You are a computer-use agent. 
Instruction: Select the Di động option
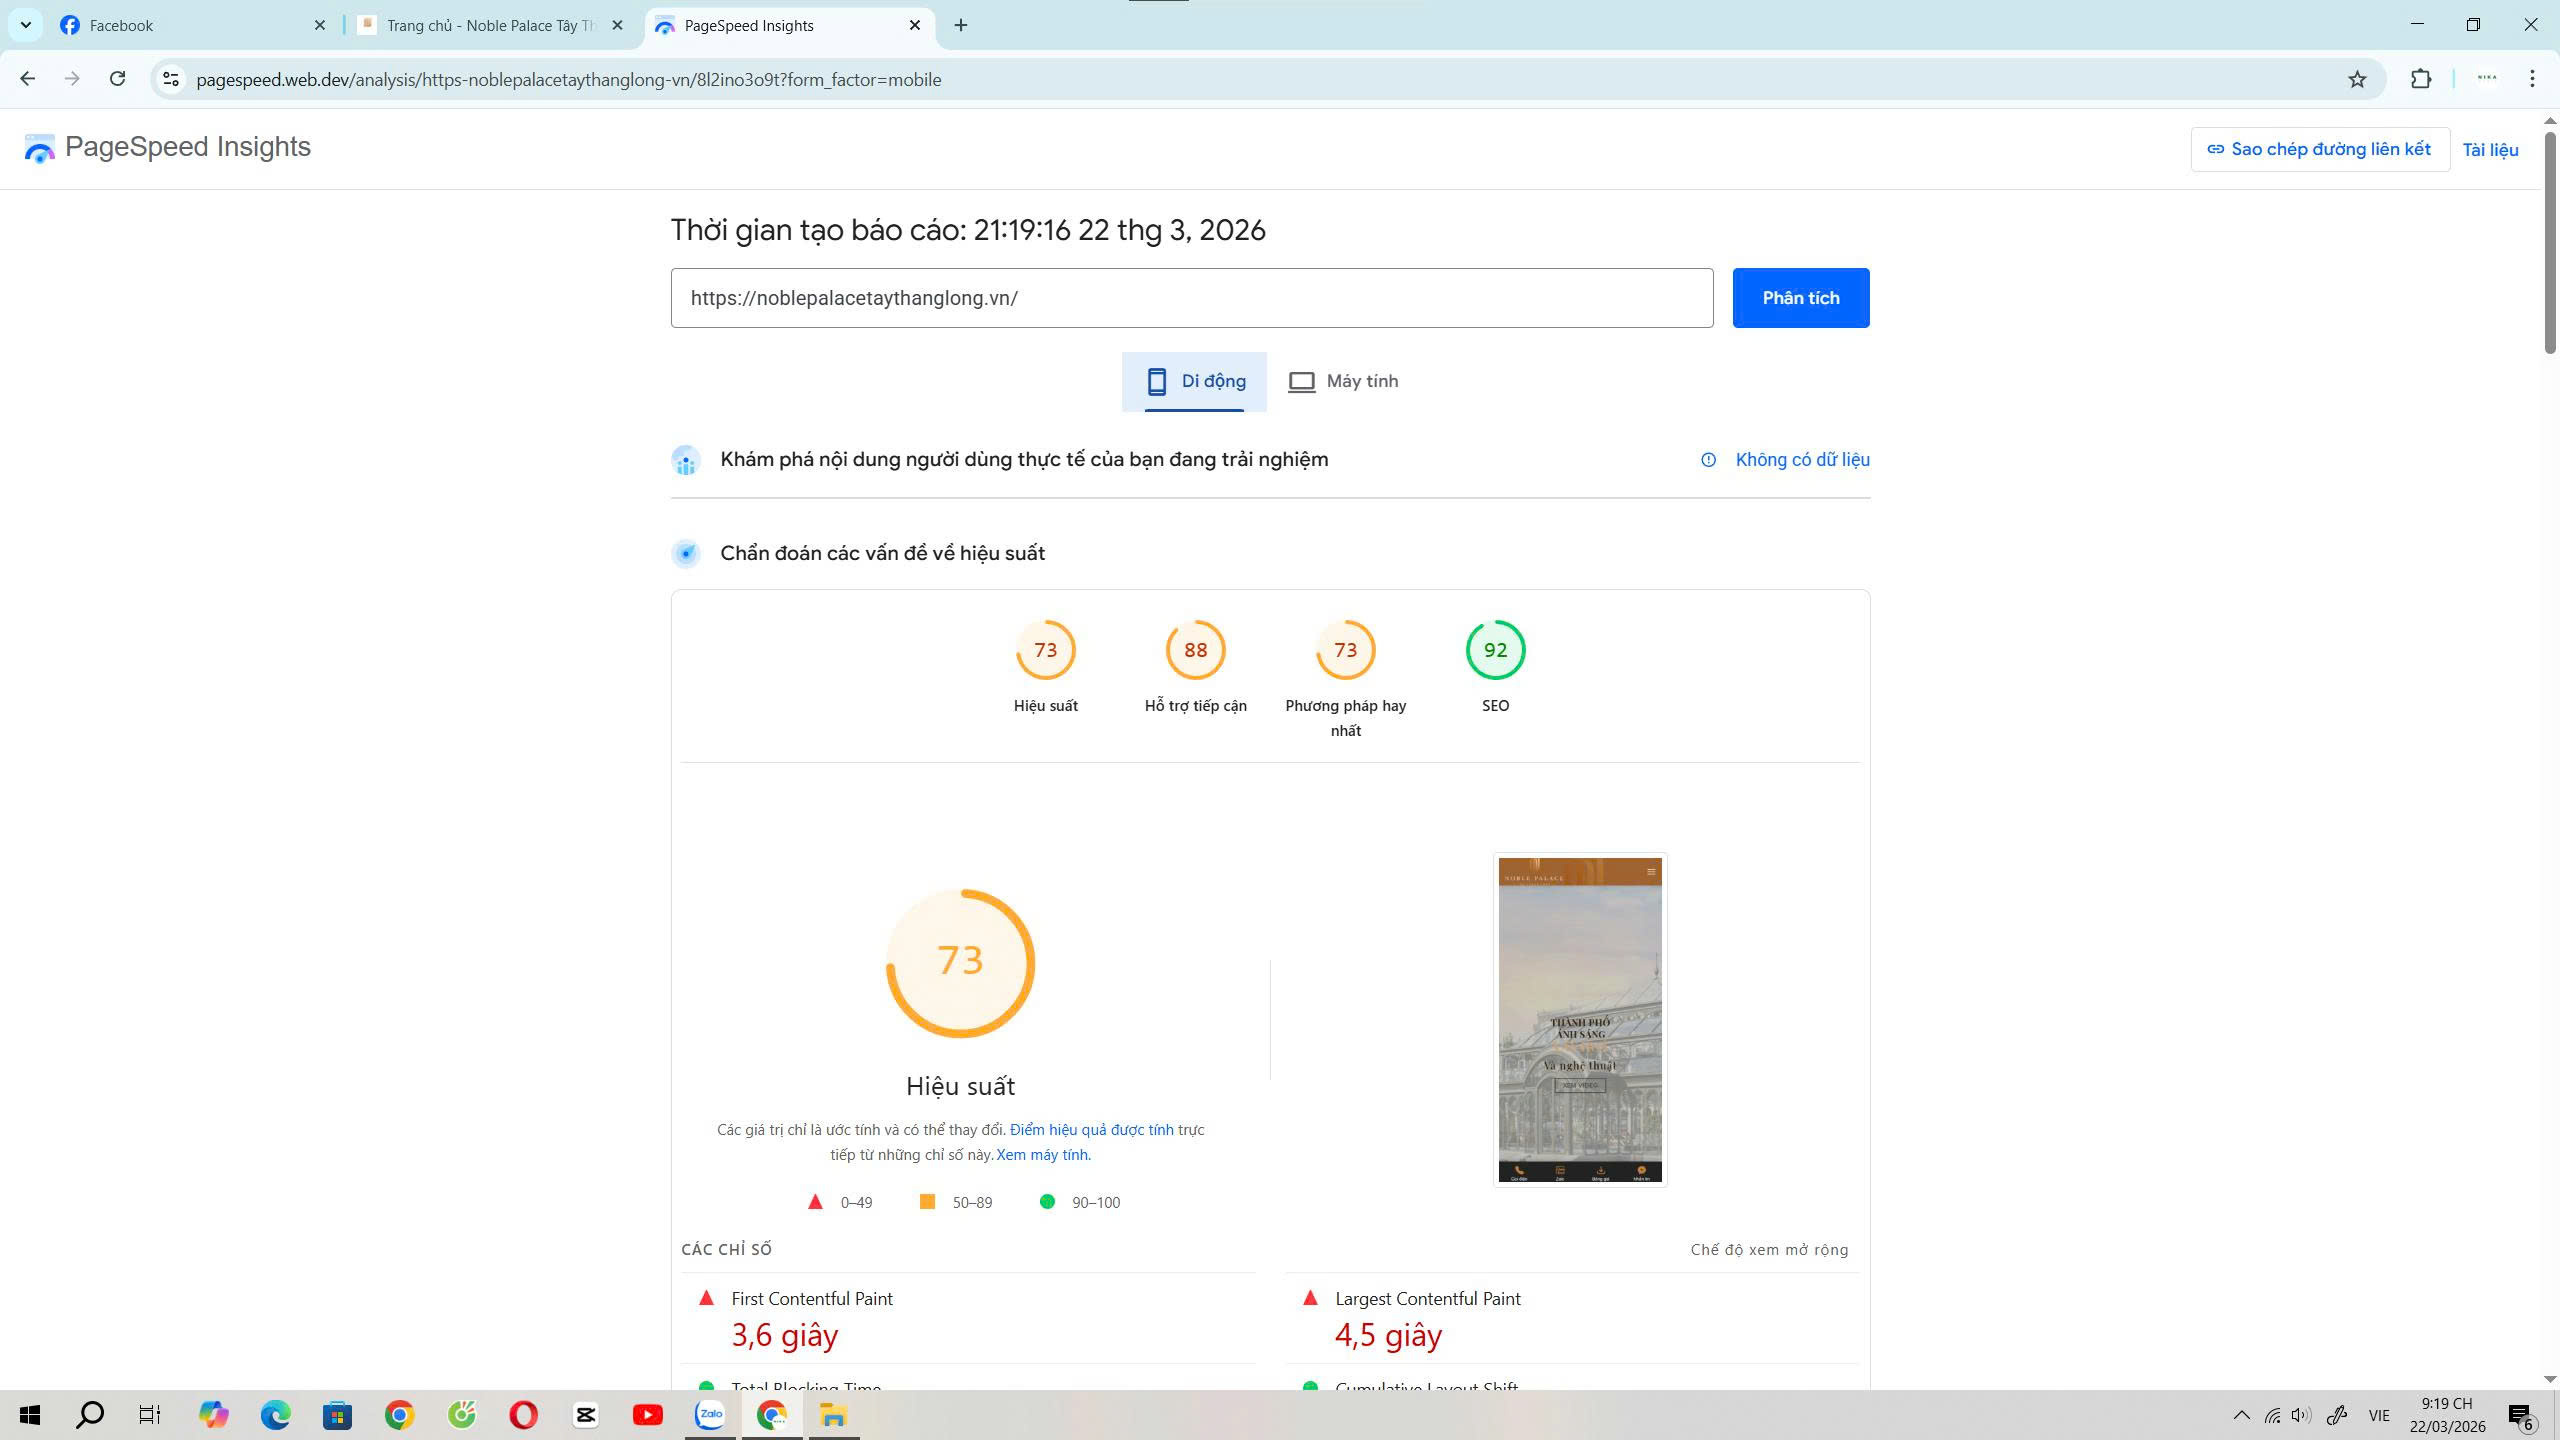point(1194,381)
